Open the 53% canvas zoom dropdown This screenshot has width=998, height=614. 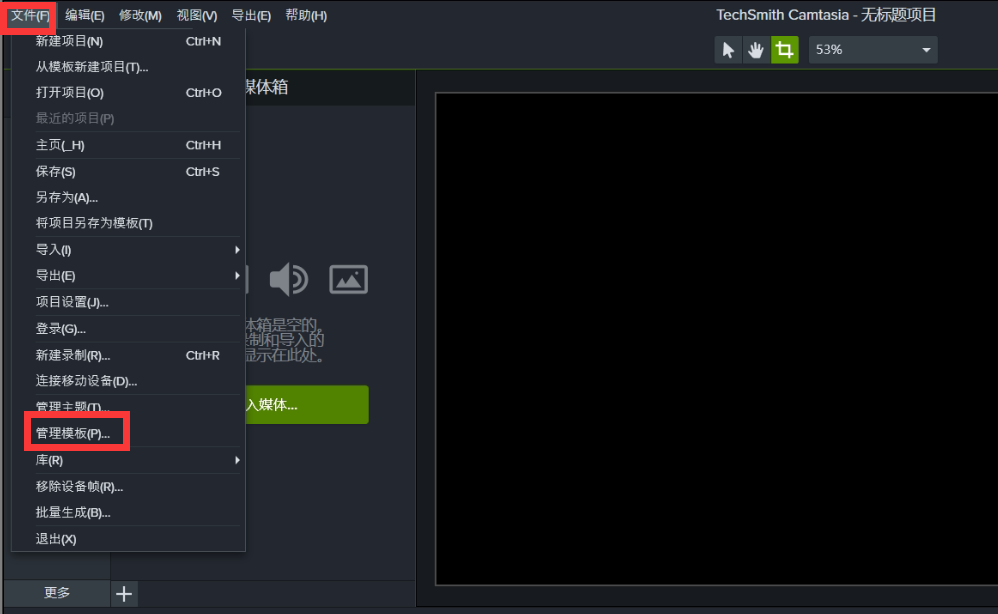872,50
